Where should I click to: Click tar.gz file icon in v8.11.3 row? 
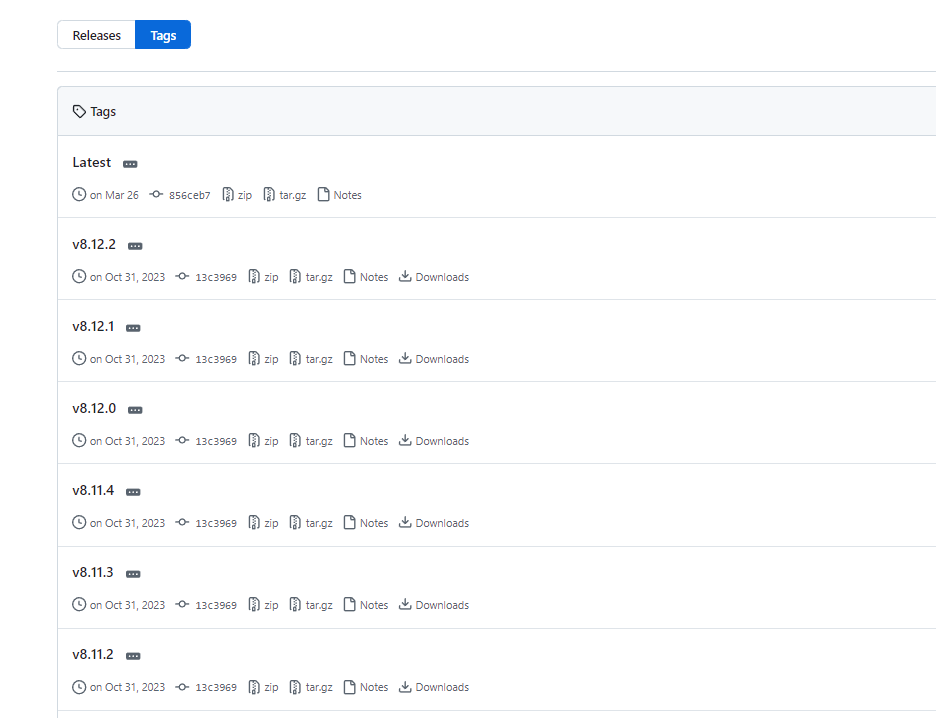click(x=295, y=605)
